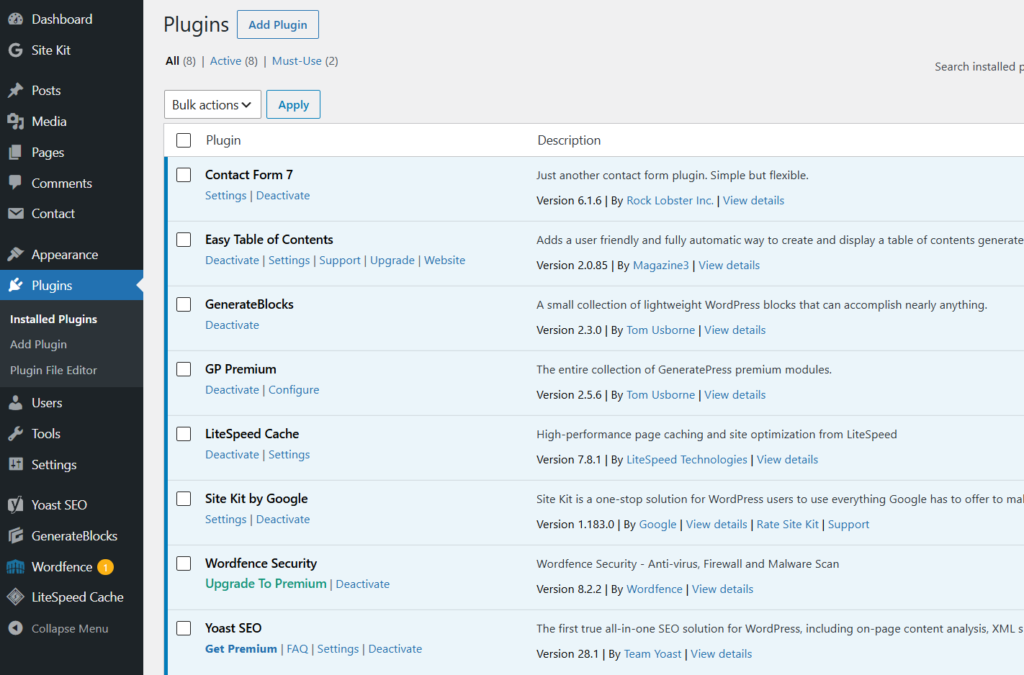
Task: Click the Apply bulk action button
Action: pos(293,104)
